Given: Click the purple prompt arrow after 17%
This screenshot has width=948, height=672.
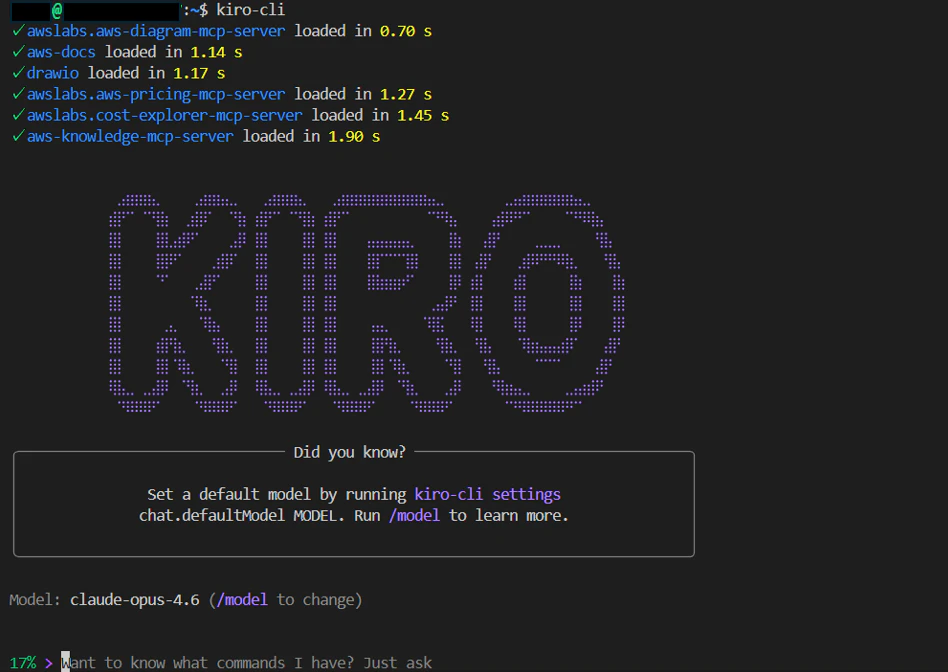Looking at the screenshot, I should point(48,664).
